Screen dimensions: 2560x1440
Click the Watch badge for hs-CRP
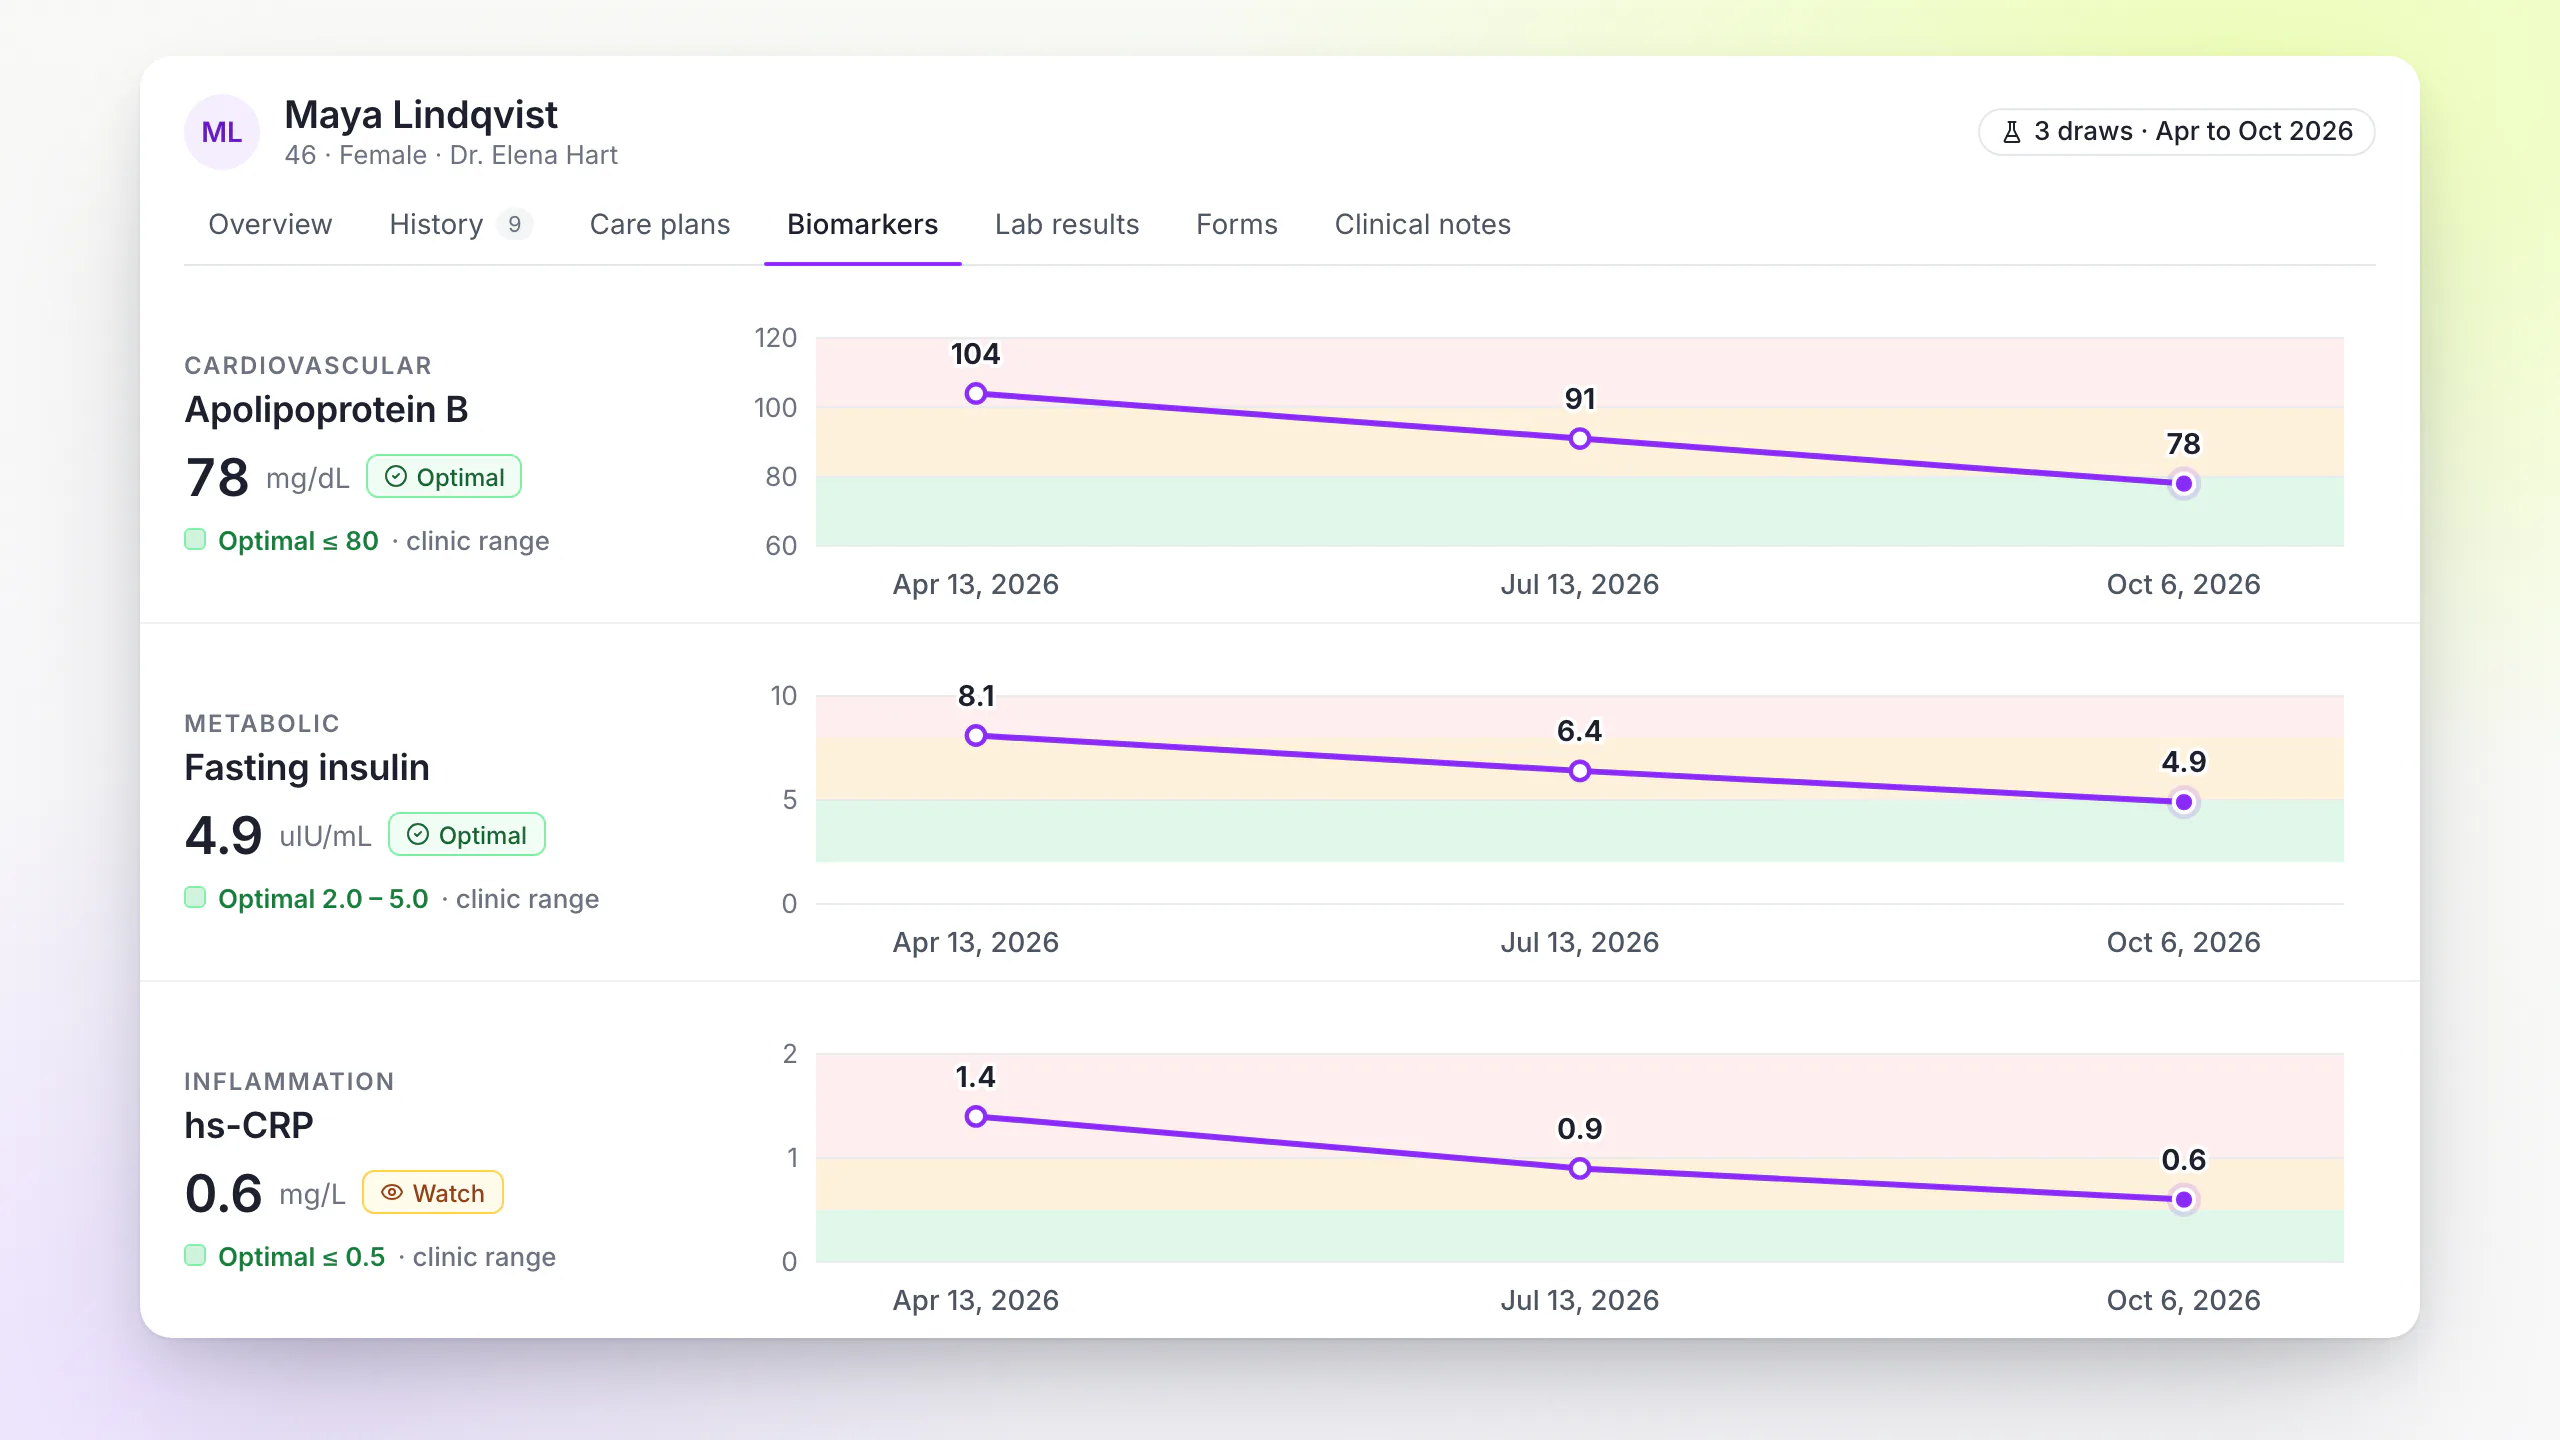click(433, 1193)
